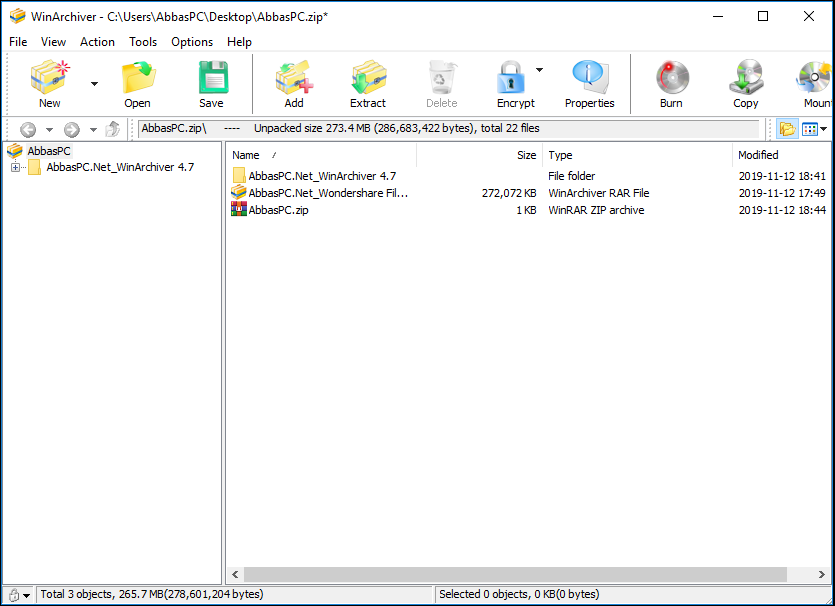The height and width of the screenshot is (606, 835).
Task: Click the WinArchiver title bar app icon
Action: pos(17,17)
